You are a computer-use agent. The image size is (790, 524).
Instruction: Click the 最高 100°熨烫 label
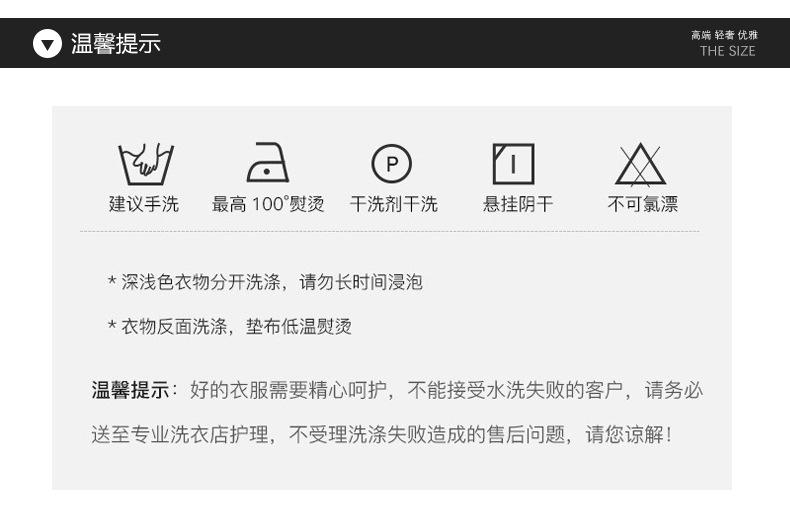[268, 204]
